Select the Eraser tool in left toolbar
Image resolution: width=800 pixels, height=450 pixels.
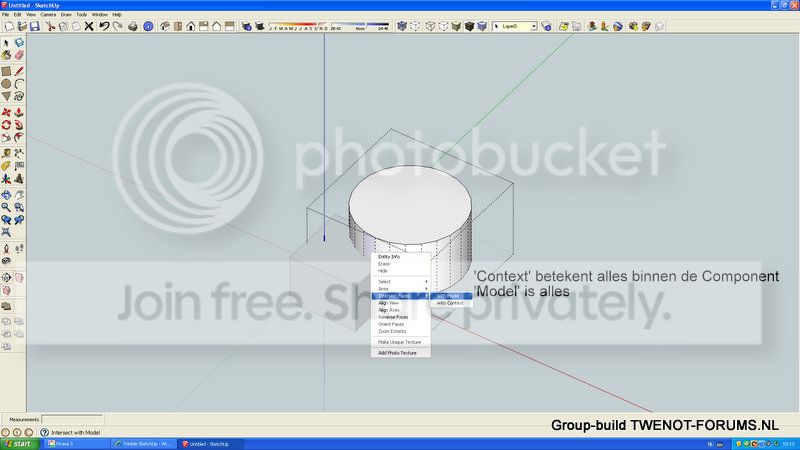point(19,55)
